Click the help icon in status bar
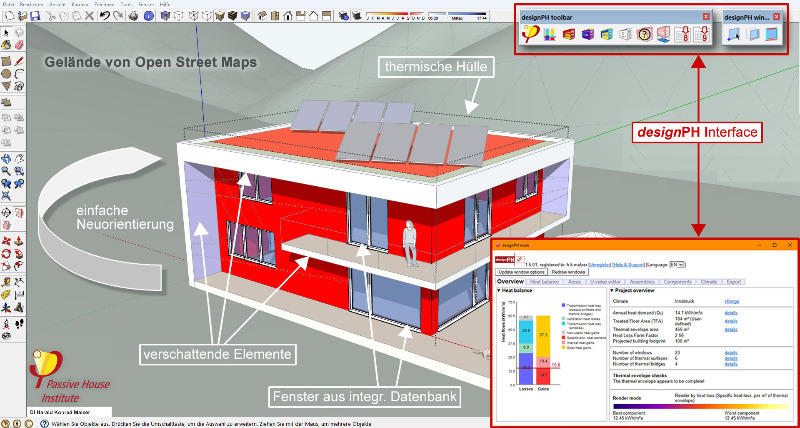The width and height of the screenshot is (800, 428). pyautogui.click(x=44, y=424)
